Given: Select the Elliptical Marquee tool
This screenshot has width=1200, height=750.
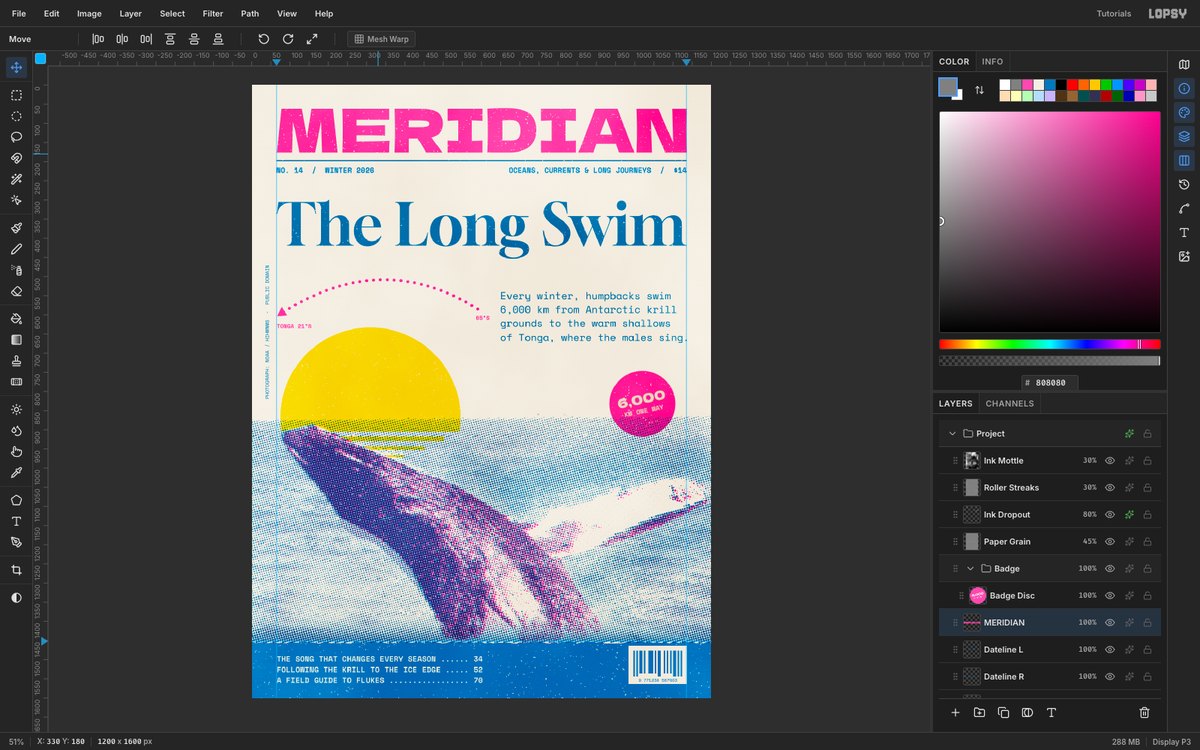Looking at the screenshot, I should point(16,116).
